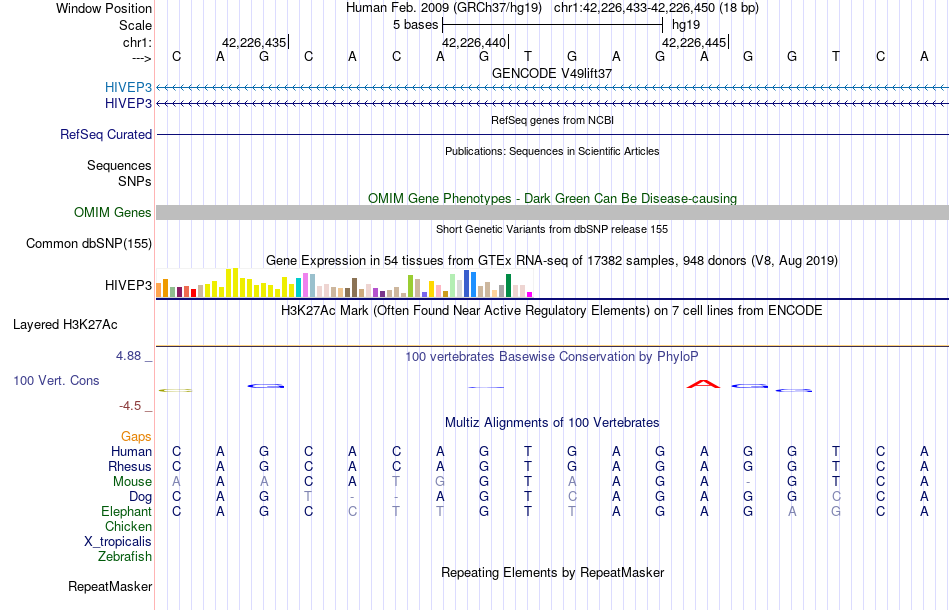Click Publications: Sequences in Scientific Articles title
The width and height of the screenshot is (950, 610).
click(552, 151)
